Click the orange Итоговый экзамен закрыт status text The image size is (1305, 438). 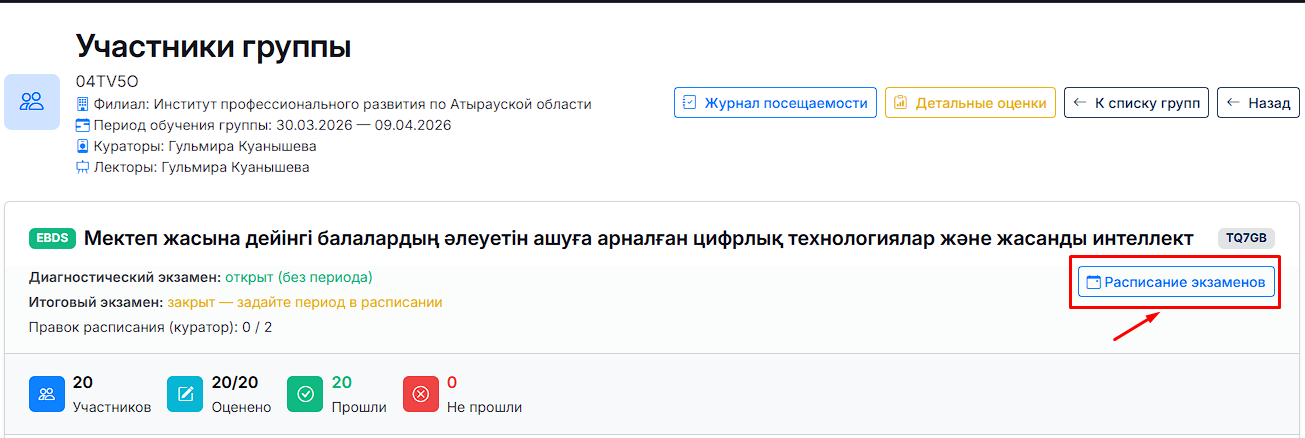[304, 302]
